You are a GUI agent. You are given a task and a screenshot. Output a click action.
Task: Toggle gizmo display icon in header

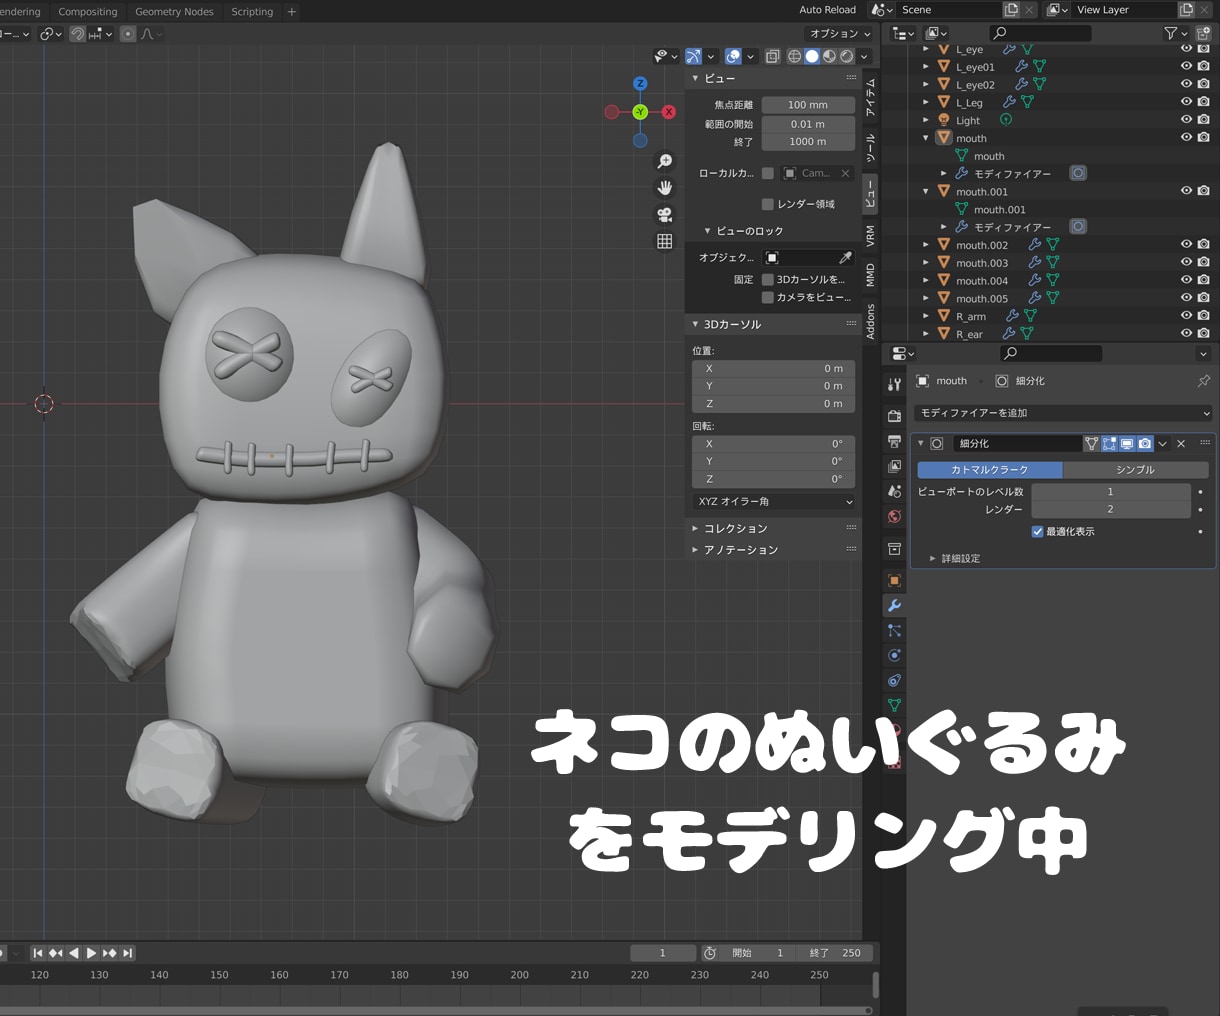[x=693, y=56]
